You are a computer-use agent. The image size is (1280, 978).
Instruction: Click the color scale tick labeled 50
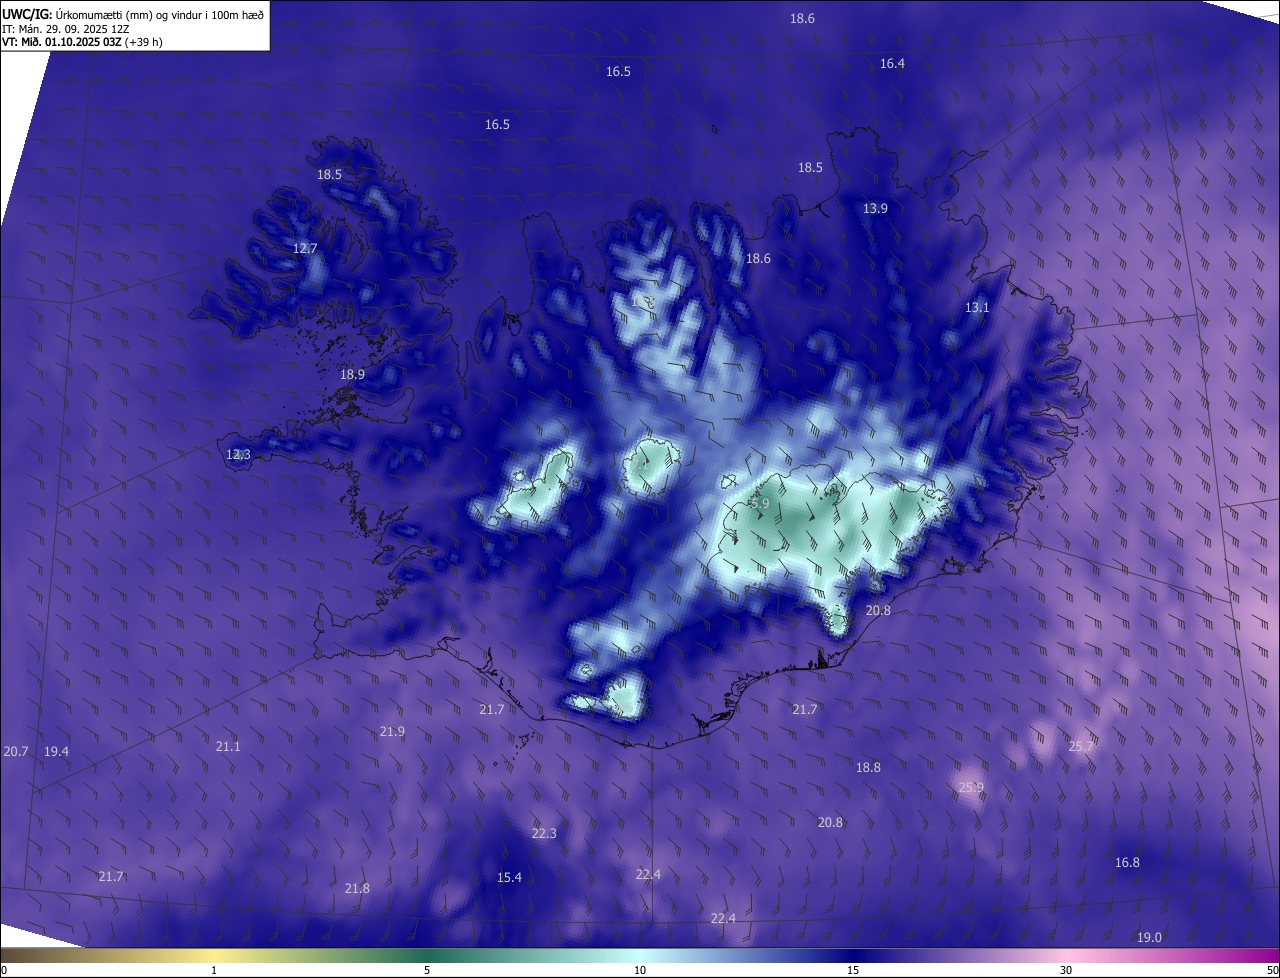tap(1272, 970)
